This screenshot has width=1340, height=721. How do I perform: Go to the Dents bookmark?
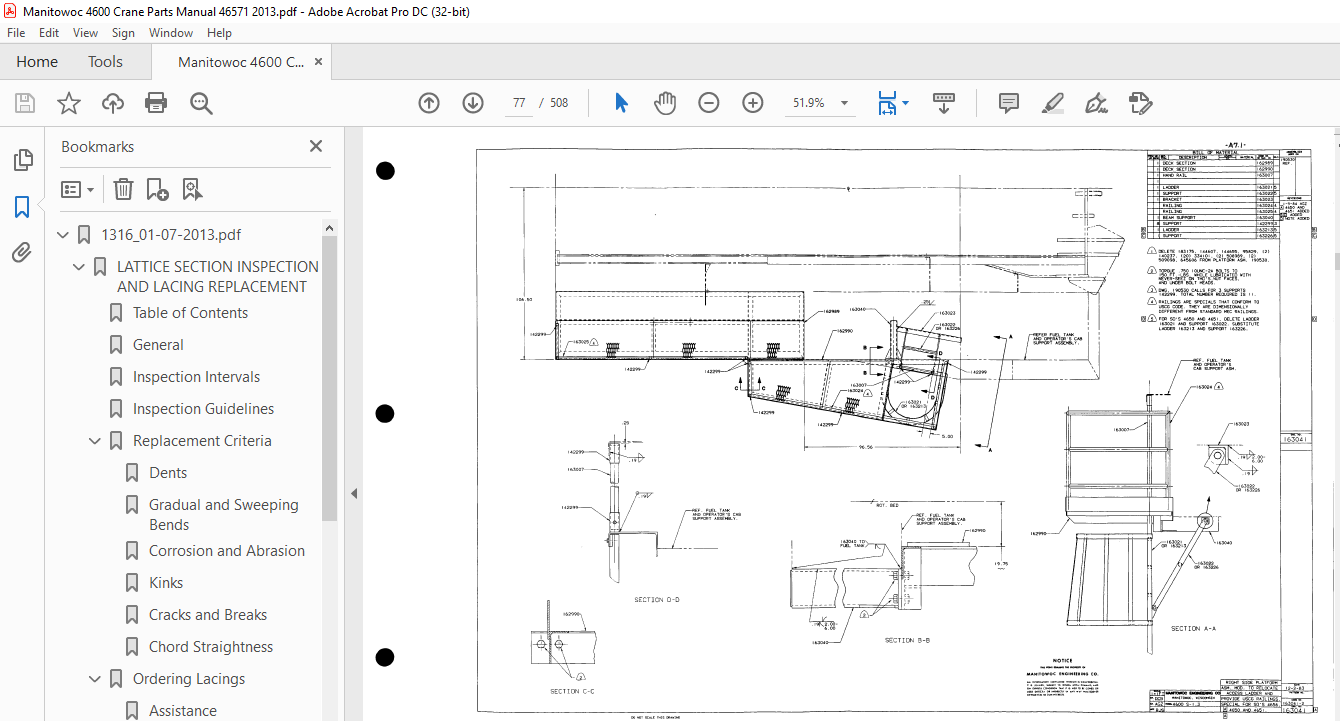click(168, 473)
